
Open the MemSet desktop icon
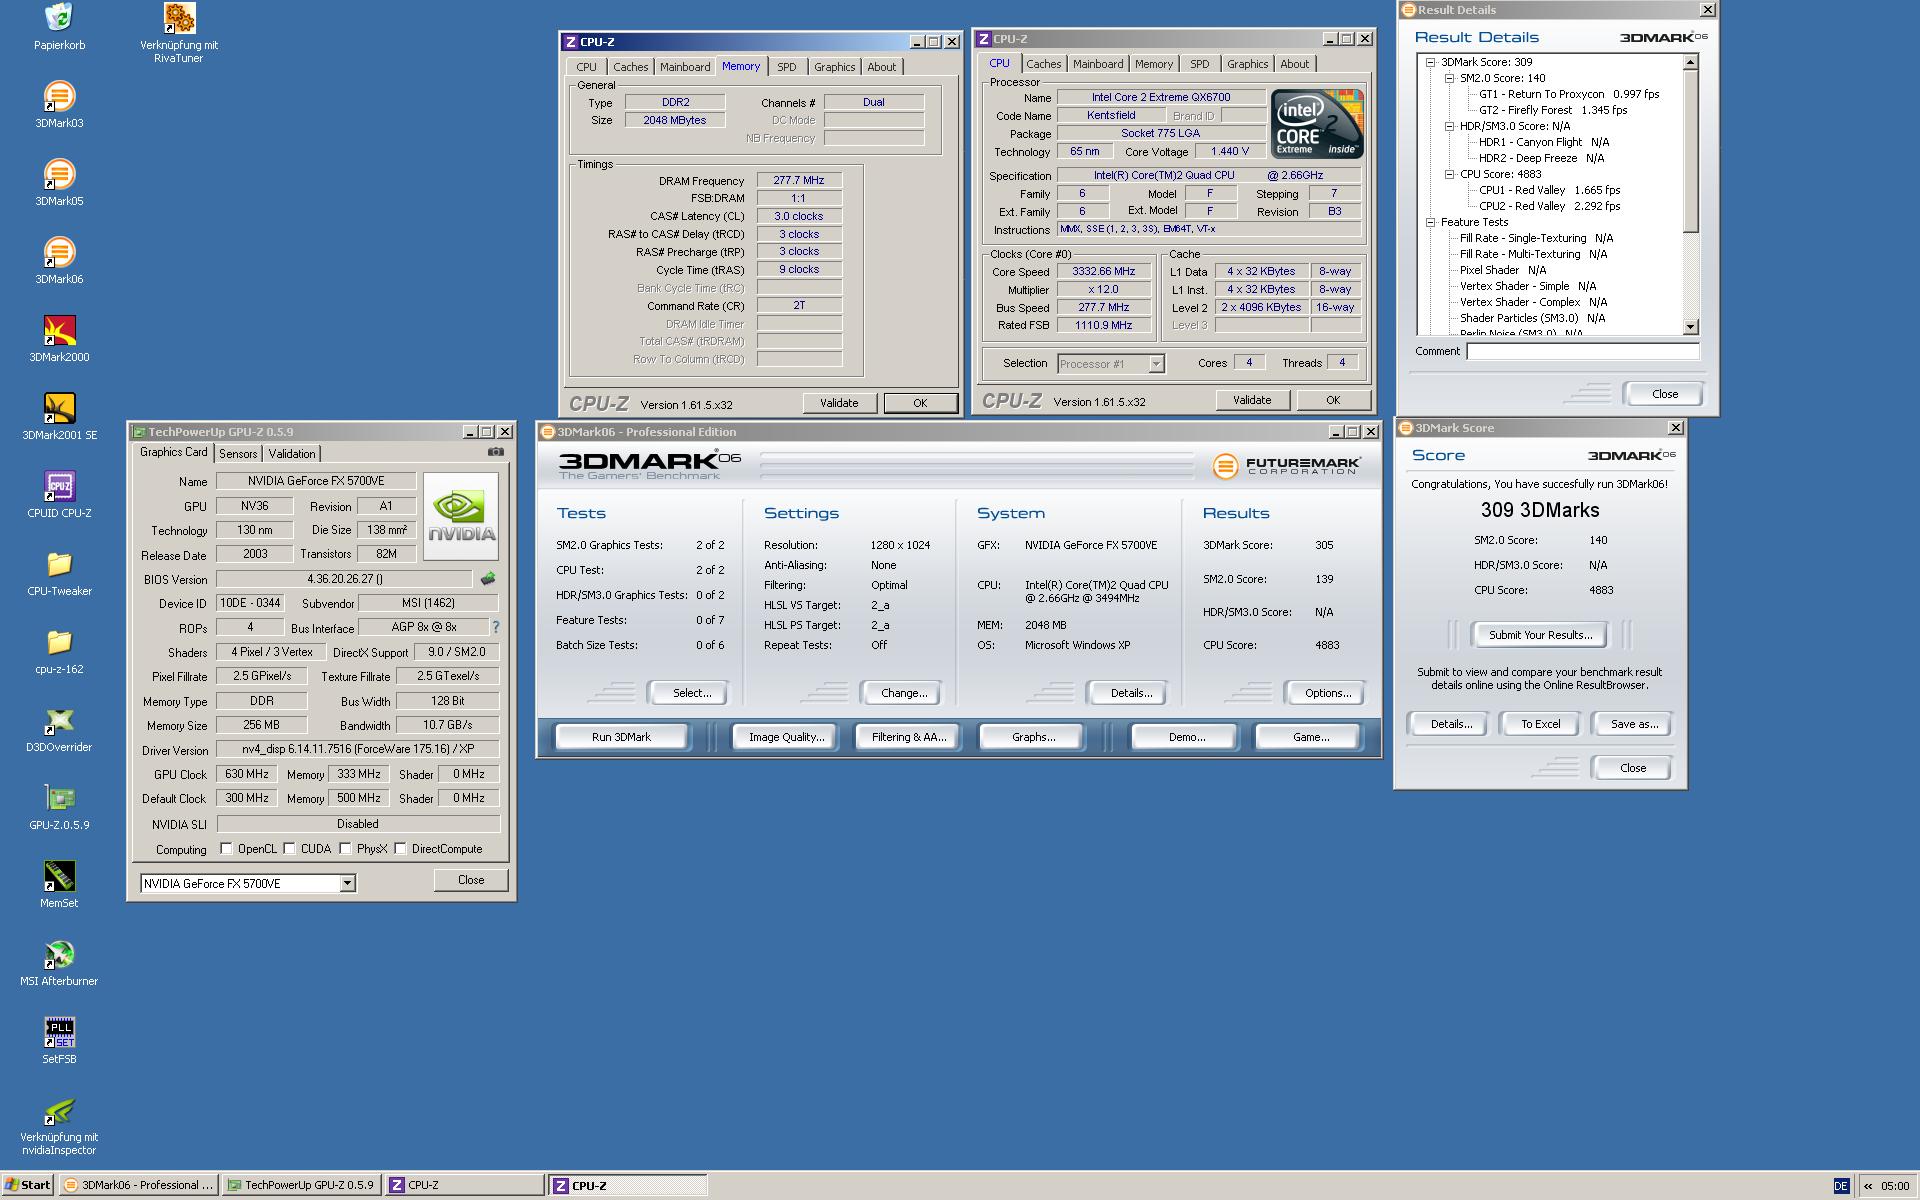coord(59,877)
